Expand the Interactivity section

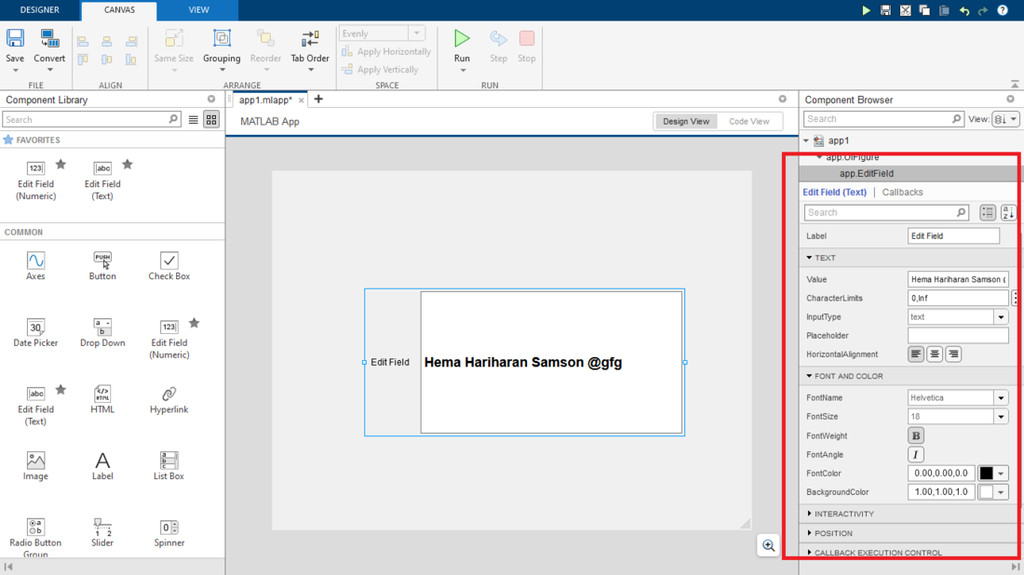coord(843,514)
